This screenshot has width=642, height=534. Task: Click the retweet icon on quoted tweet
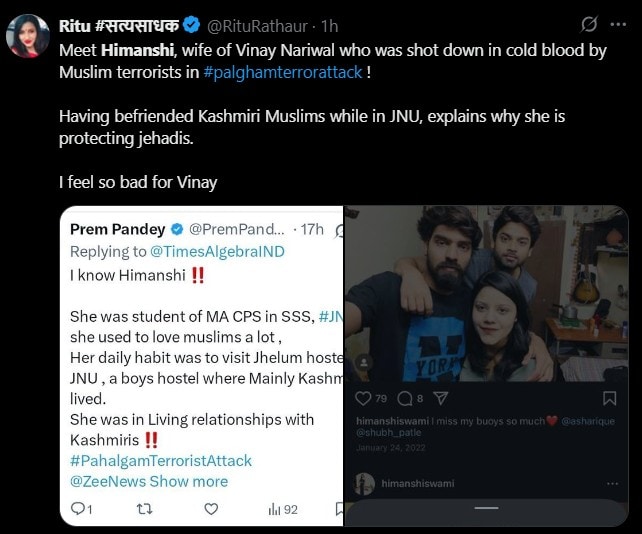click(144, 509)
